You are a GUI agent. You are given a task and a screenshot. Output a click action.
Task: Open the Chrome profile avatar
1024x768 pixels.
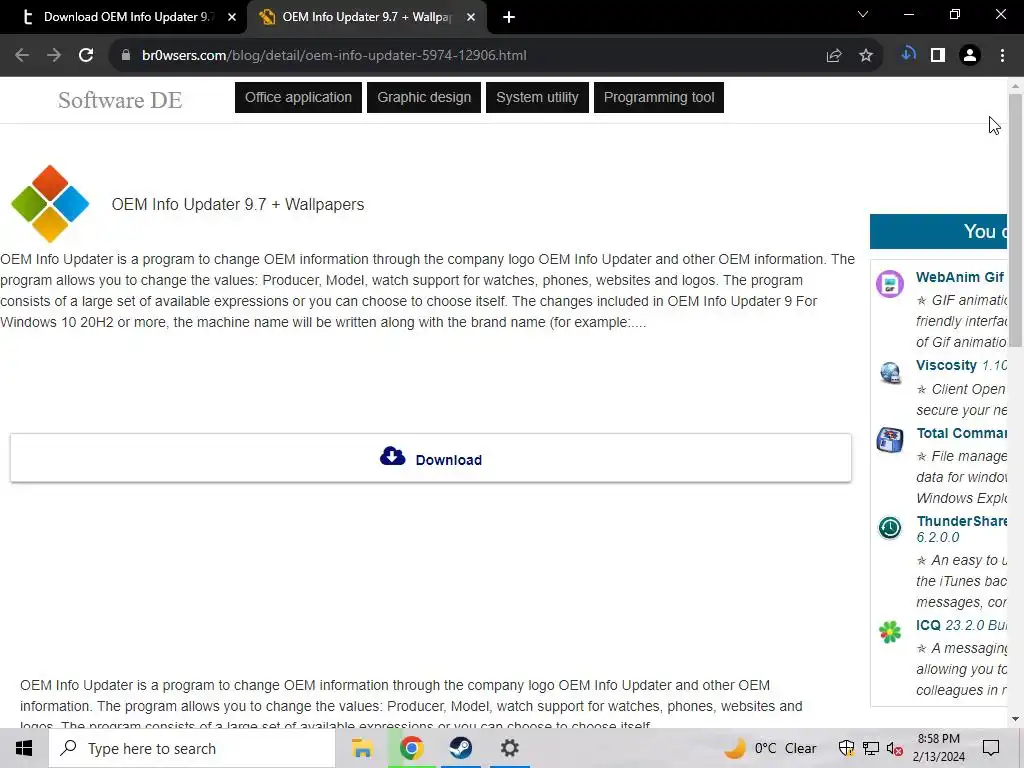(x=970, y=56)
